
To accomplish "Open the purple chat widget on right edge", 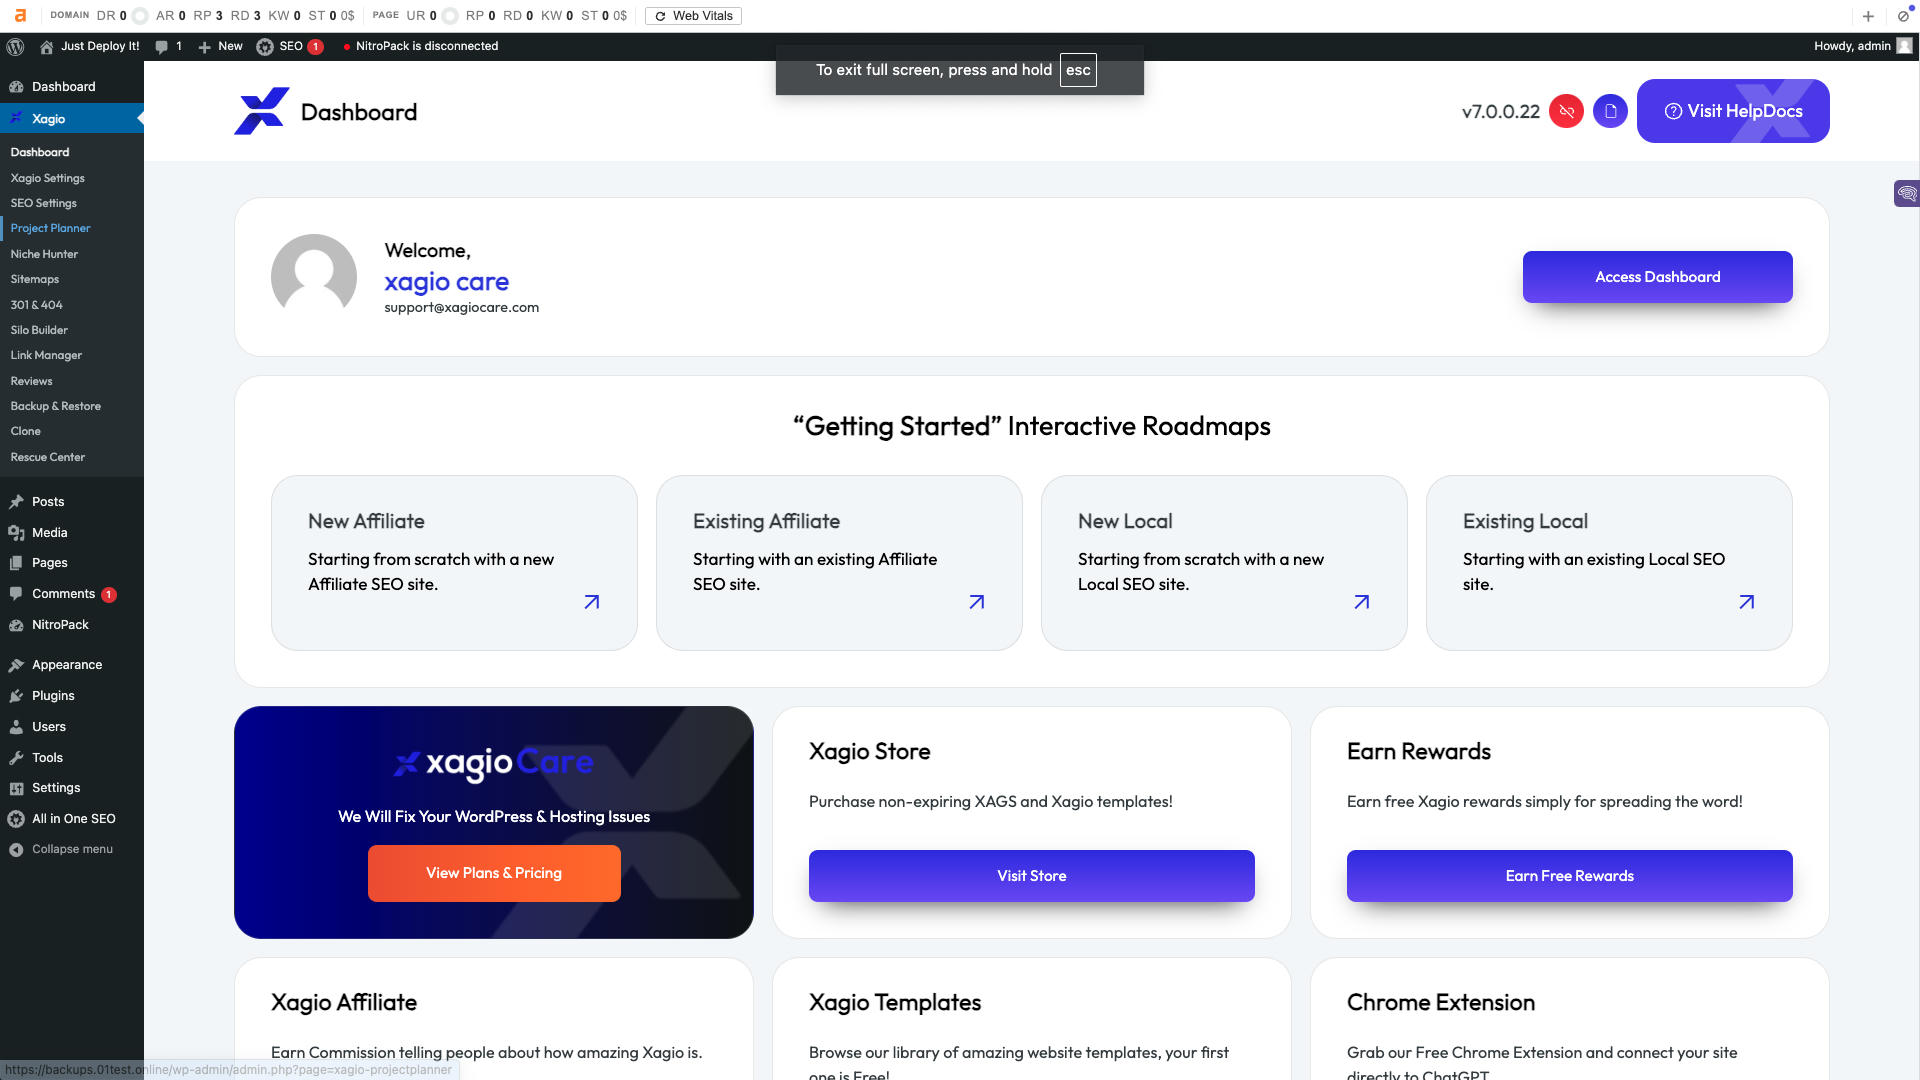I will [1907, 193].
